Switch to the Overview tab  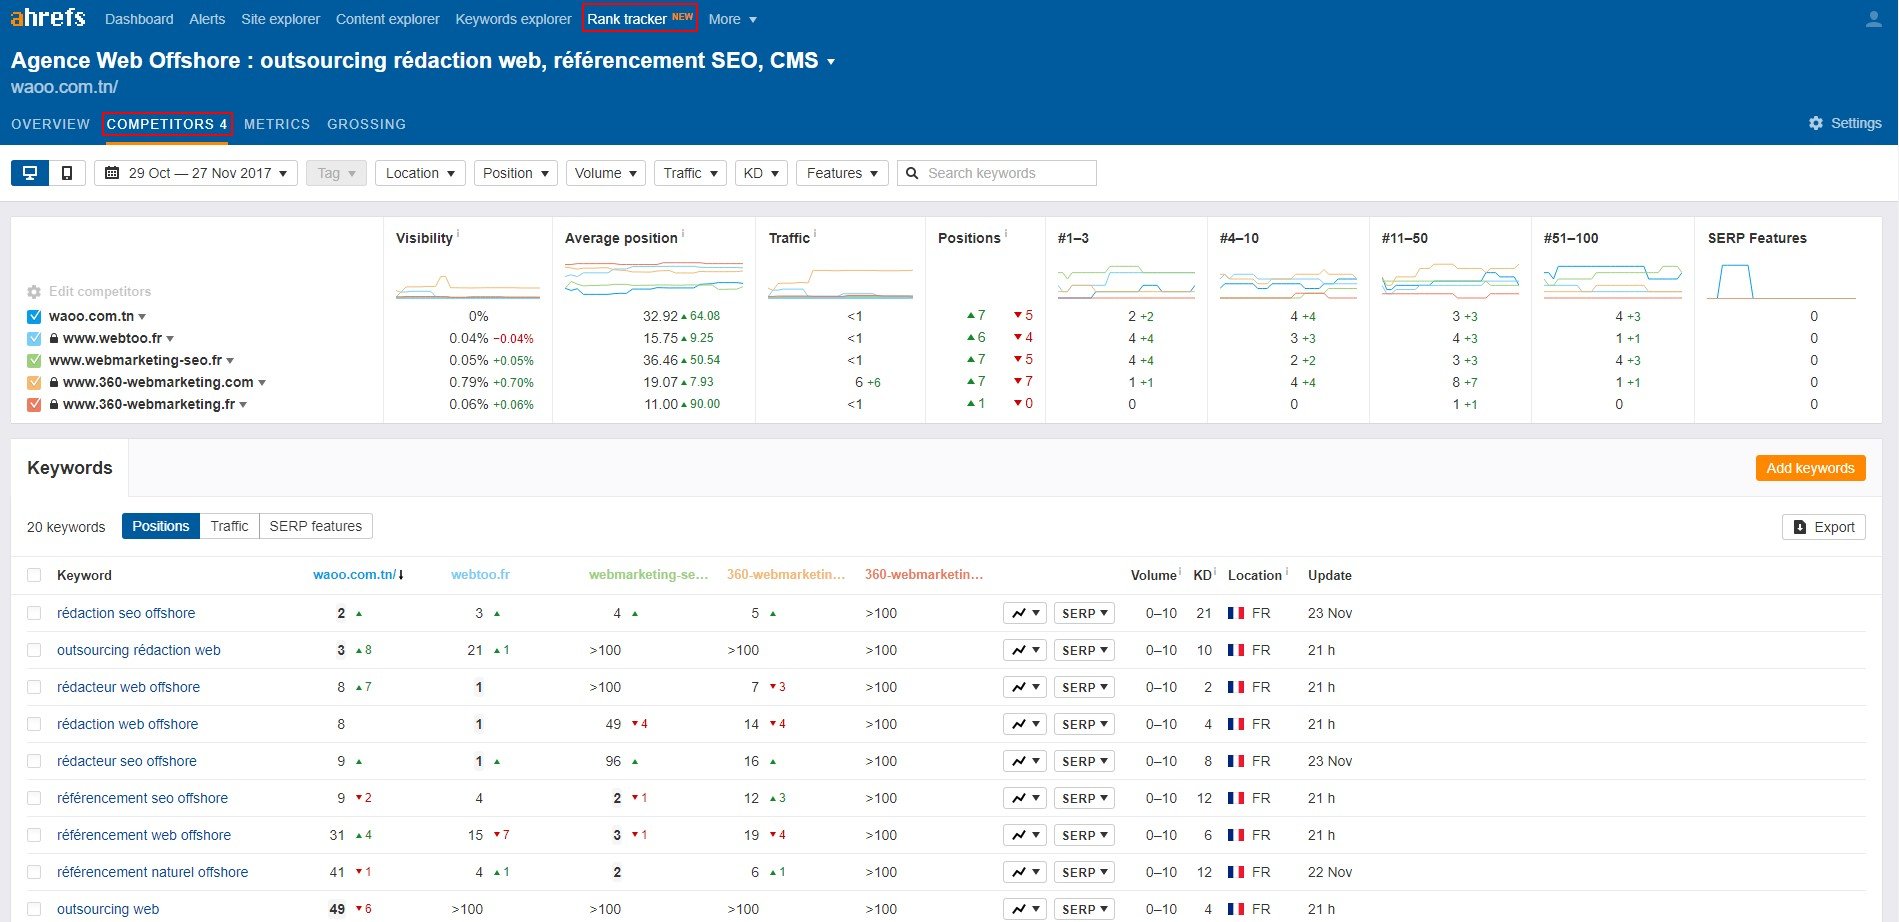[x=50, y=124]
